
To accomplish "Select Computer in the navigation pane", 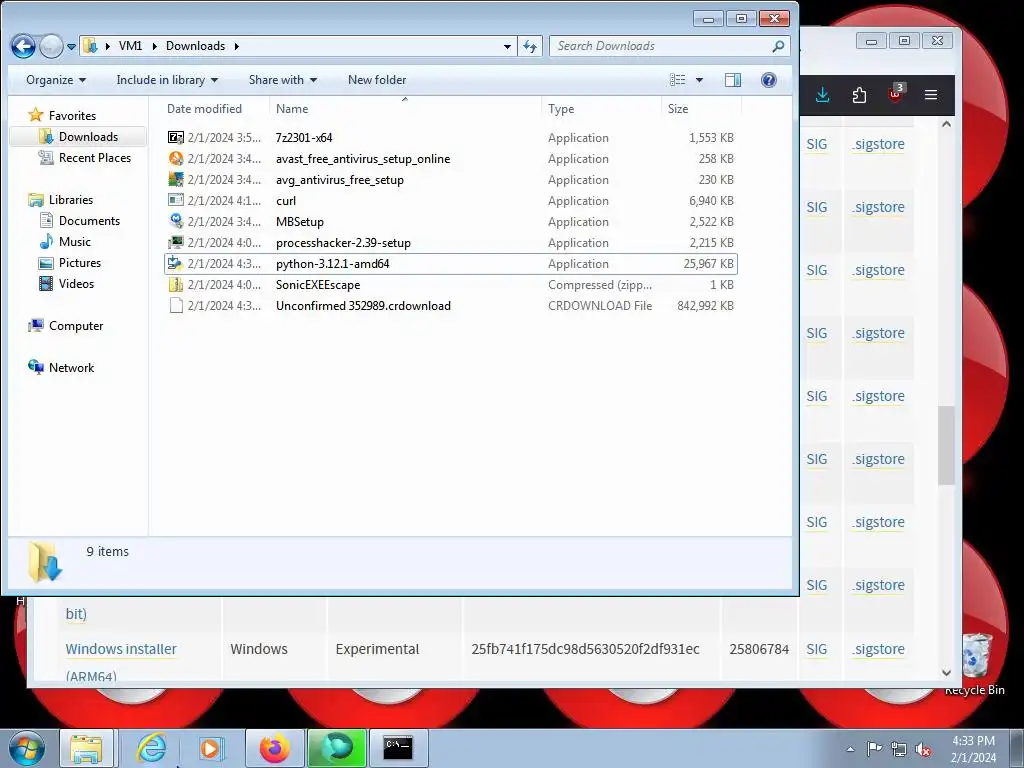I will pyautogui.click(x=76, y=326).
